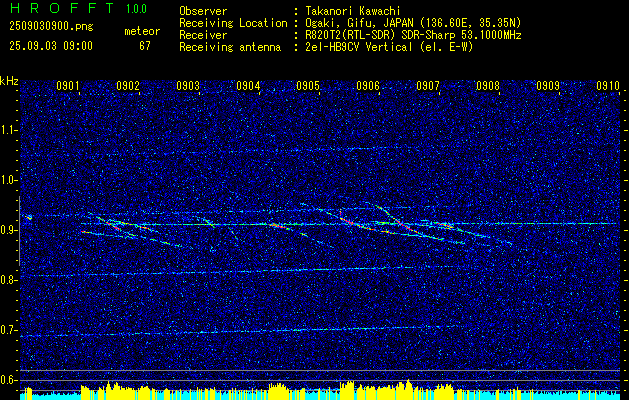Click the meteor label
This screenshot has height=400, width=629.
pos(142,31)
